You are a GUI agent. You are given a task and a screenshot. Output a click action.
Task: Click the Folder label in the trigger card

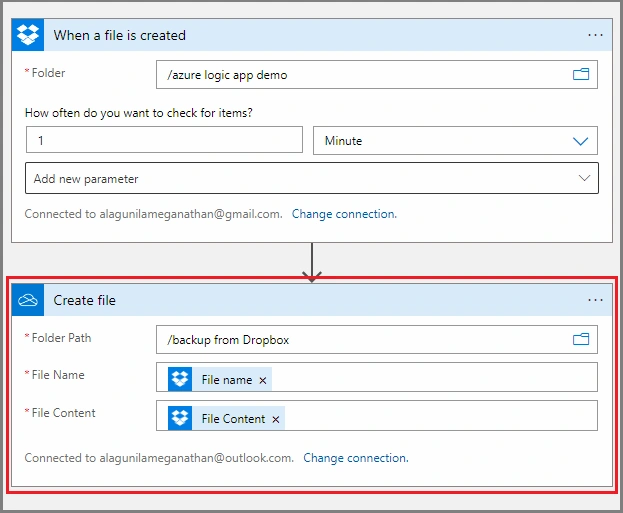pos(48,73)
